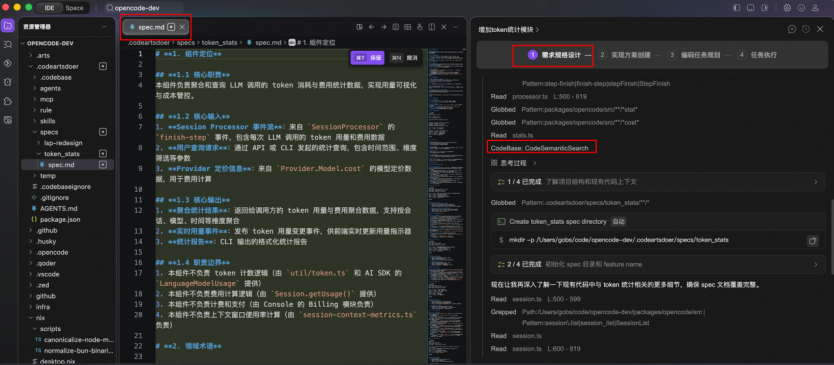
Task: Open history clock icon in task panel
Action: click(x=806, y=29)
